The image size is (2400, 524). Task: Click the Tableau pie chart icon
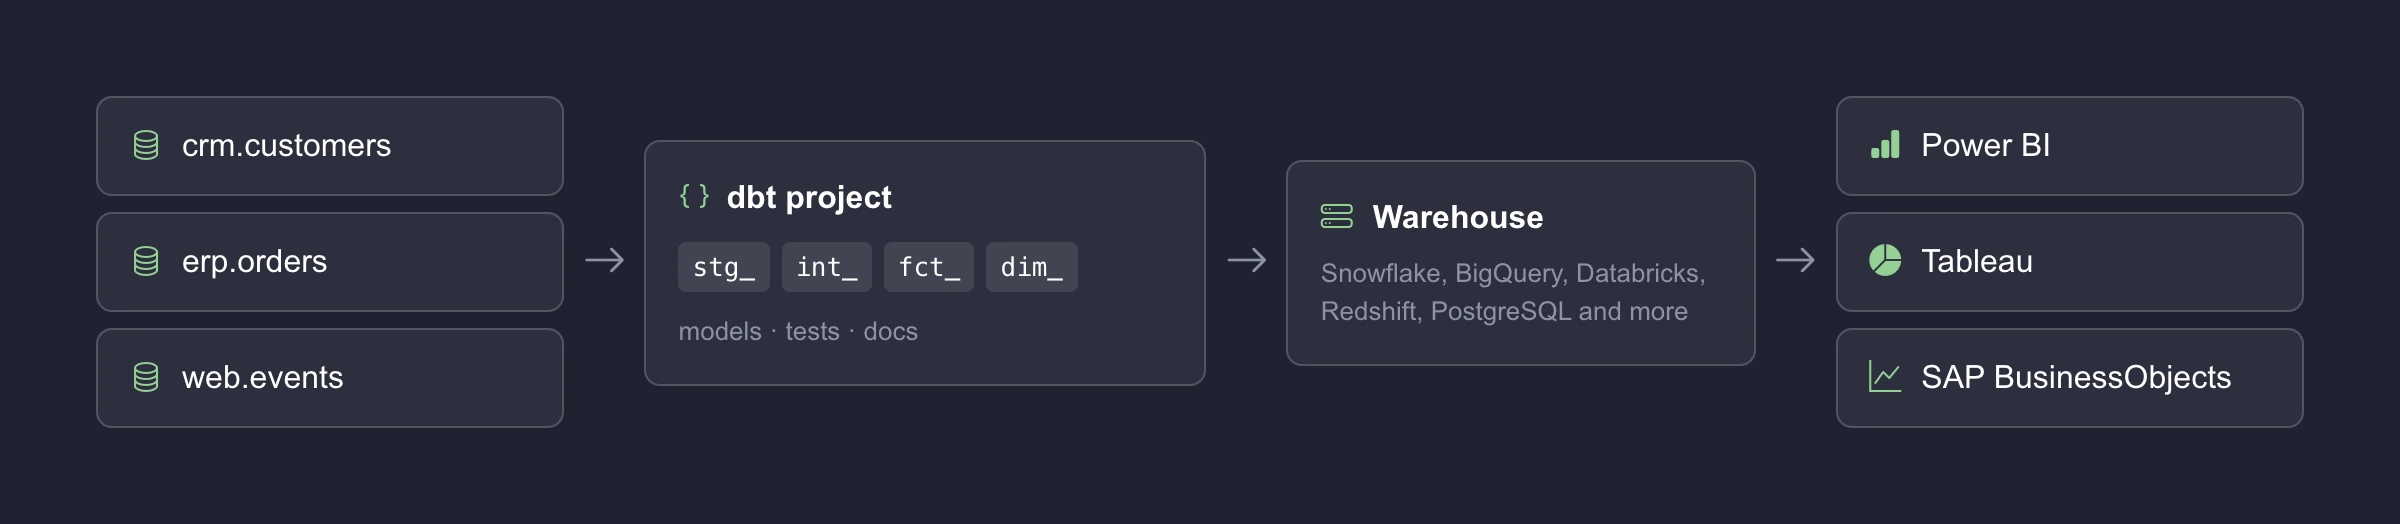pyautogui.click(x=1885, y=261)
